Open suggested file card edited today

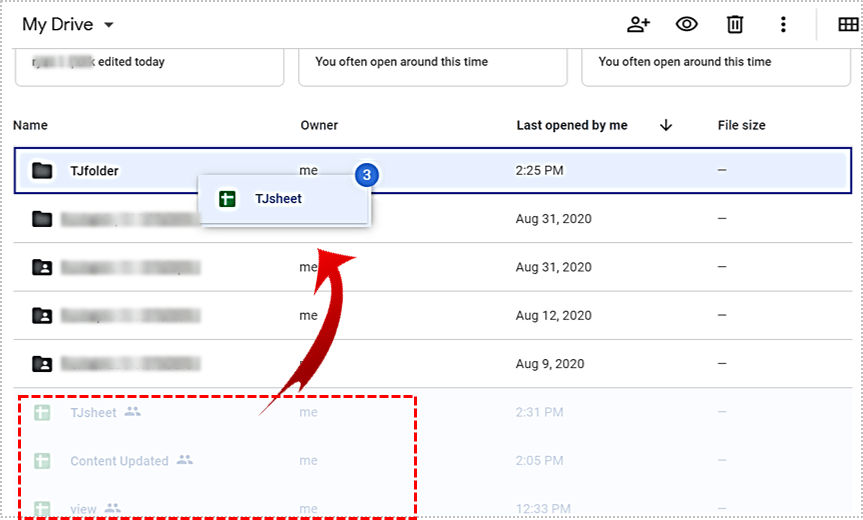point(148,64)
